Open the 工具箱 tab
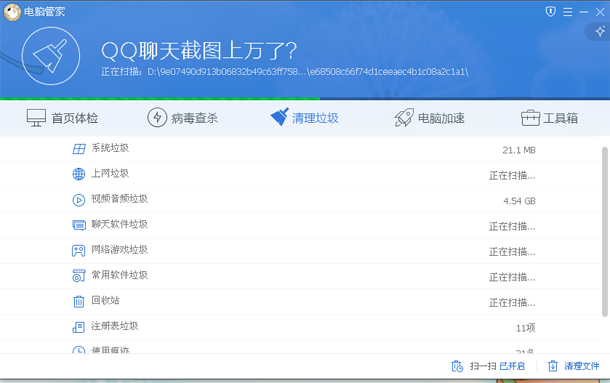The height and width of the screenshot is (383, 610). tap(549, 118)
